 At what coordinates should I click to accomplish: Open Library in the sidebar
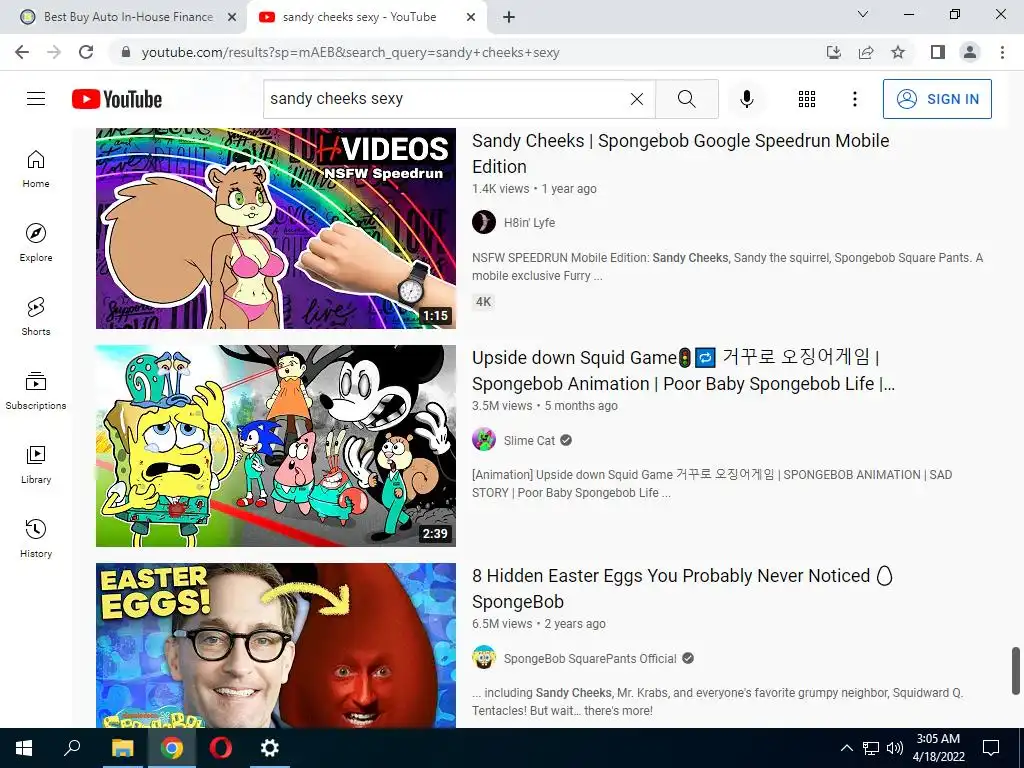pos(36,464)
